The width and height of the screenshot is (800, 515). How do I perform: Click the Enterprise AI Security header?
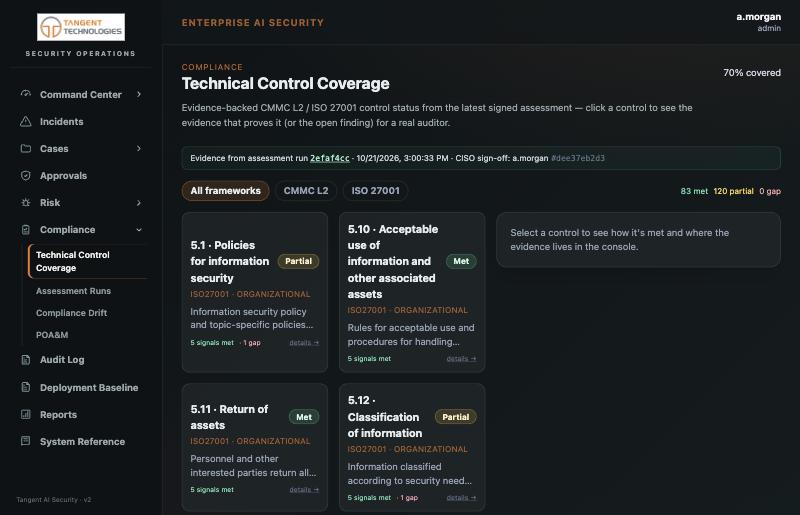coord(253,22)
